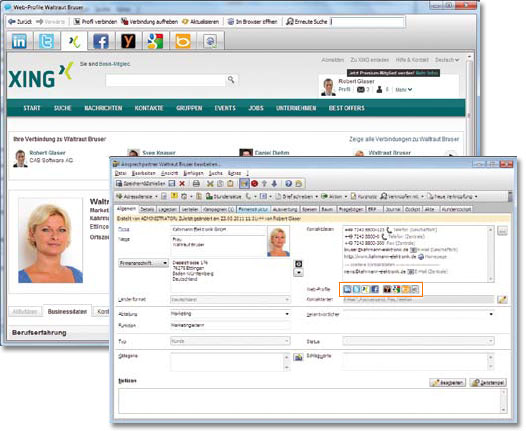Click the copy icon in contact editor toolbar

(220, 183)
